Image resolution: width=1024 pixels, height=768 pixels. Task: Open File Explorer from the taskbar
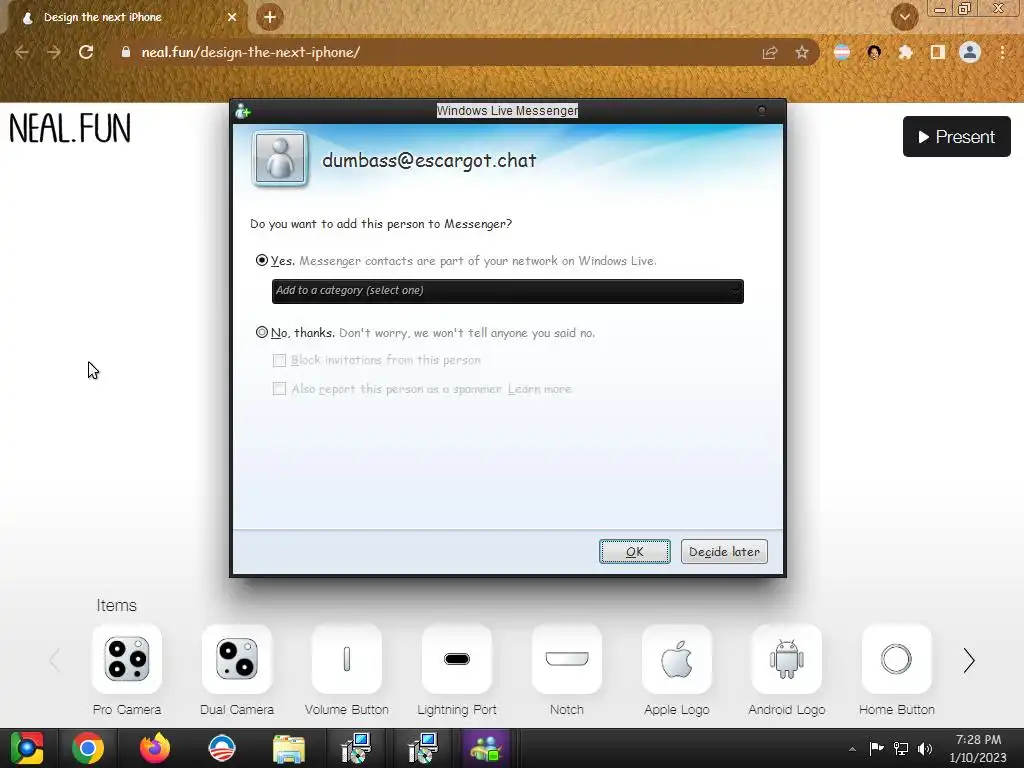[289, 748]
